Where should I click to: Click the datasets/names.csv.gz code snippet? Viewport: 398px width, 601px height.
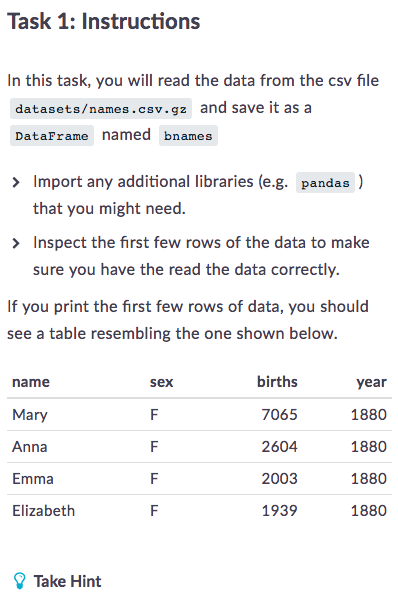(101, 109)
